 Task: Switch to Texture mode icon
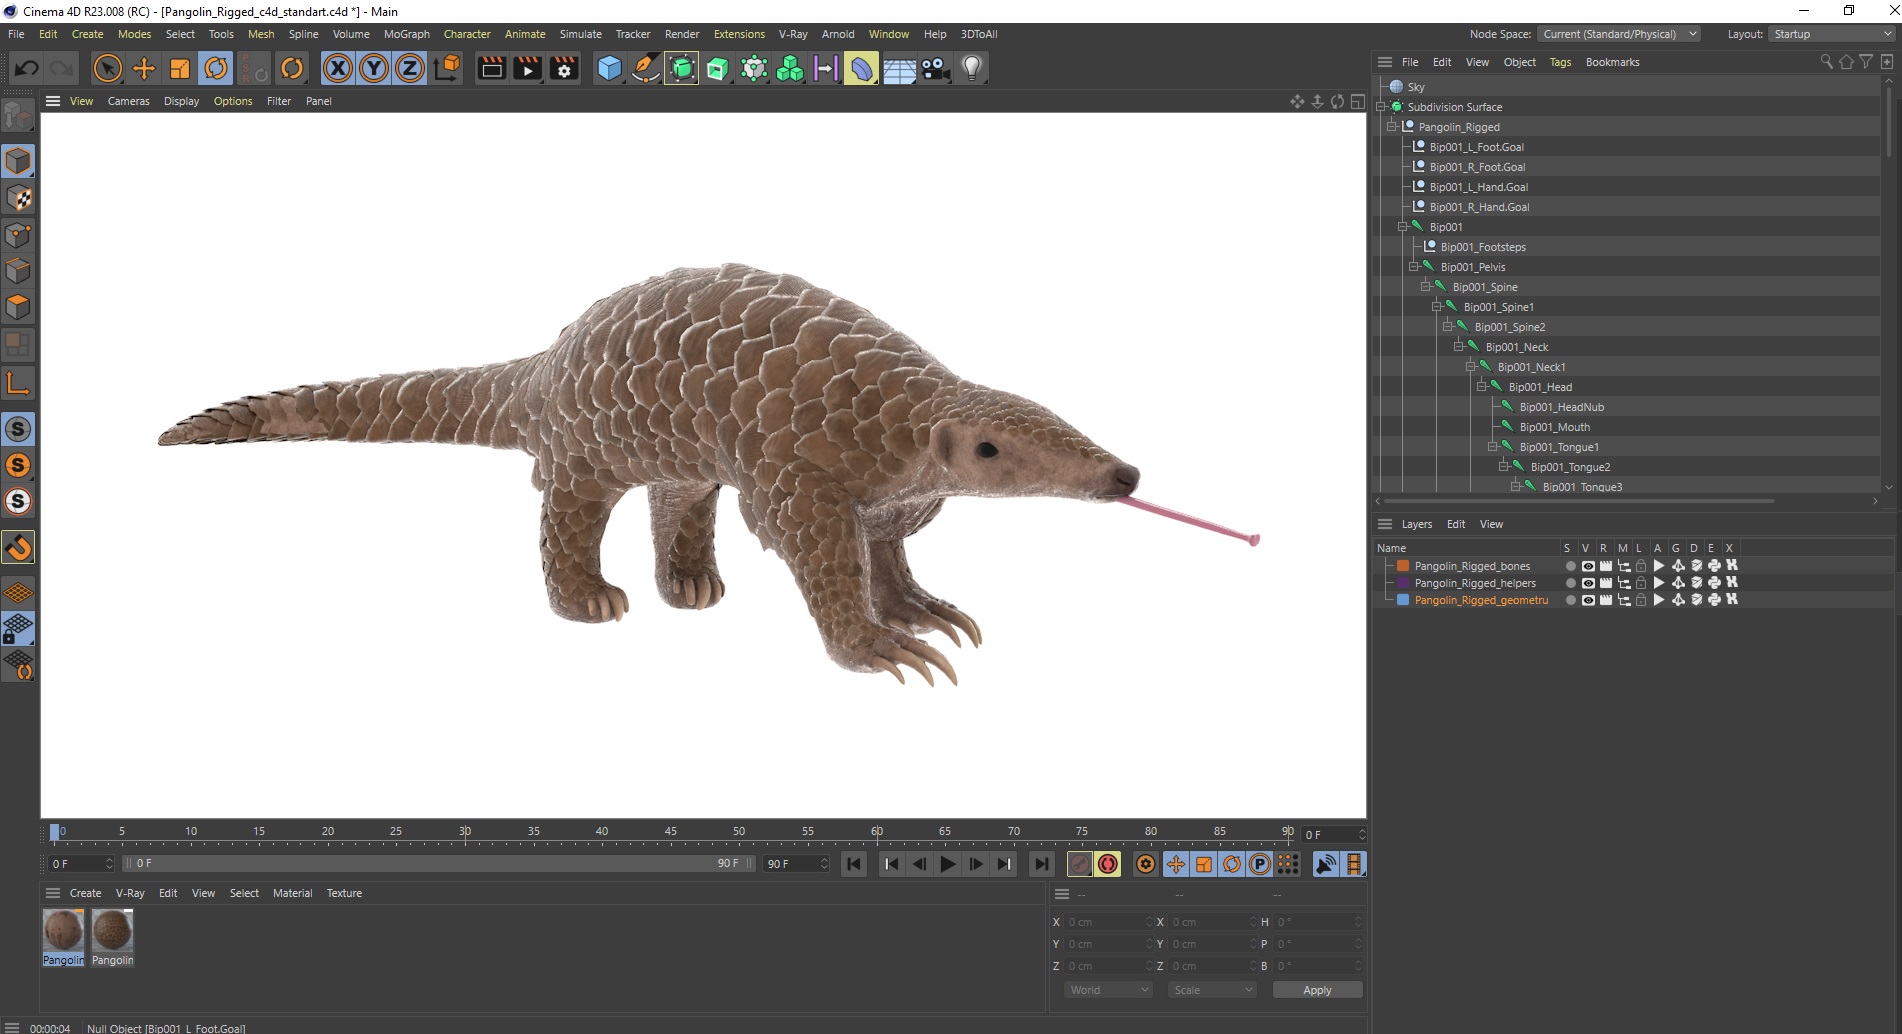[x=18, y=198]
